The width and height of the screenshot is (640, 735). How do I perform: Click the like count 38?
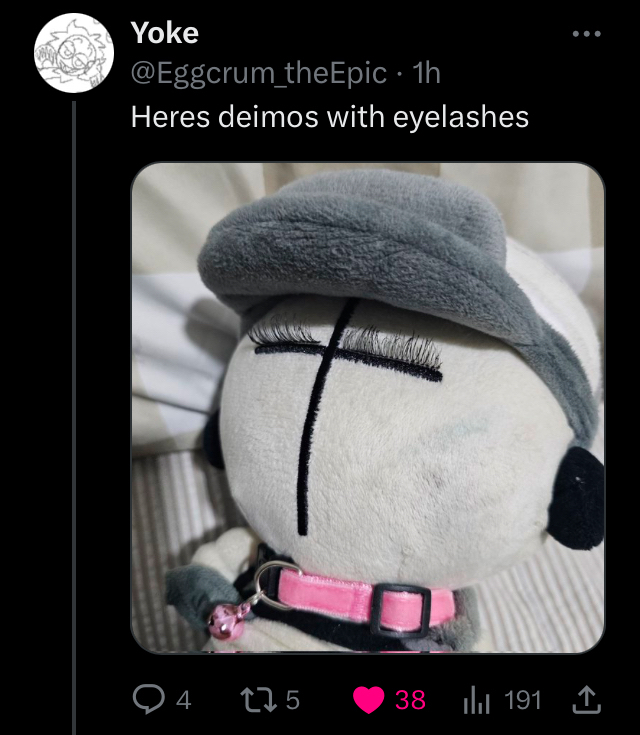click(x=410, y=700)
